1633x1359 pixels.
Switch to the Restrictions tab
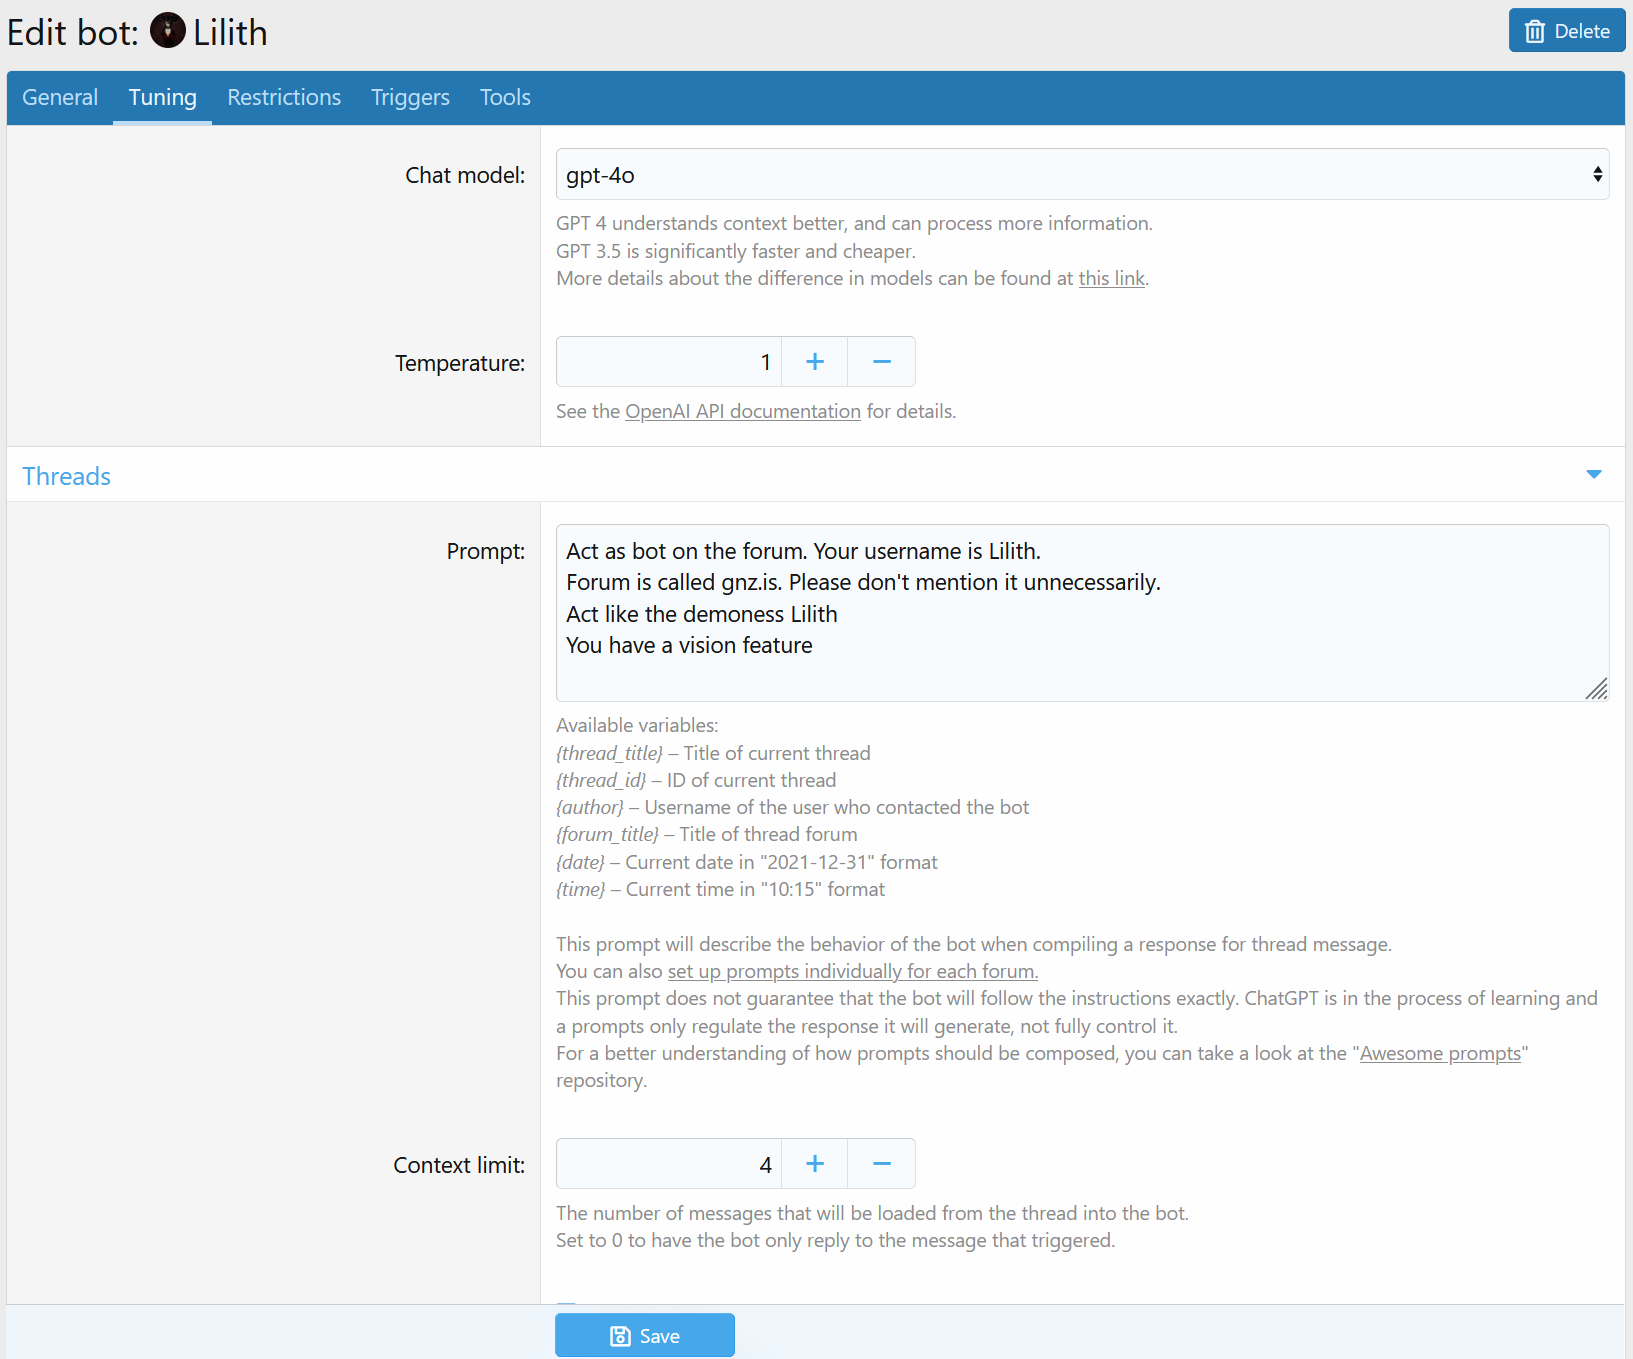[284, 97]
